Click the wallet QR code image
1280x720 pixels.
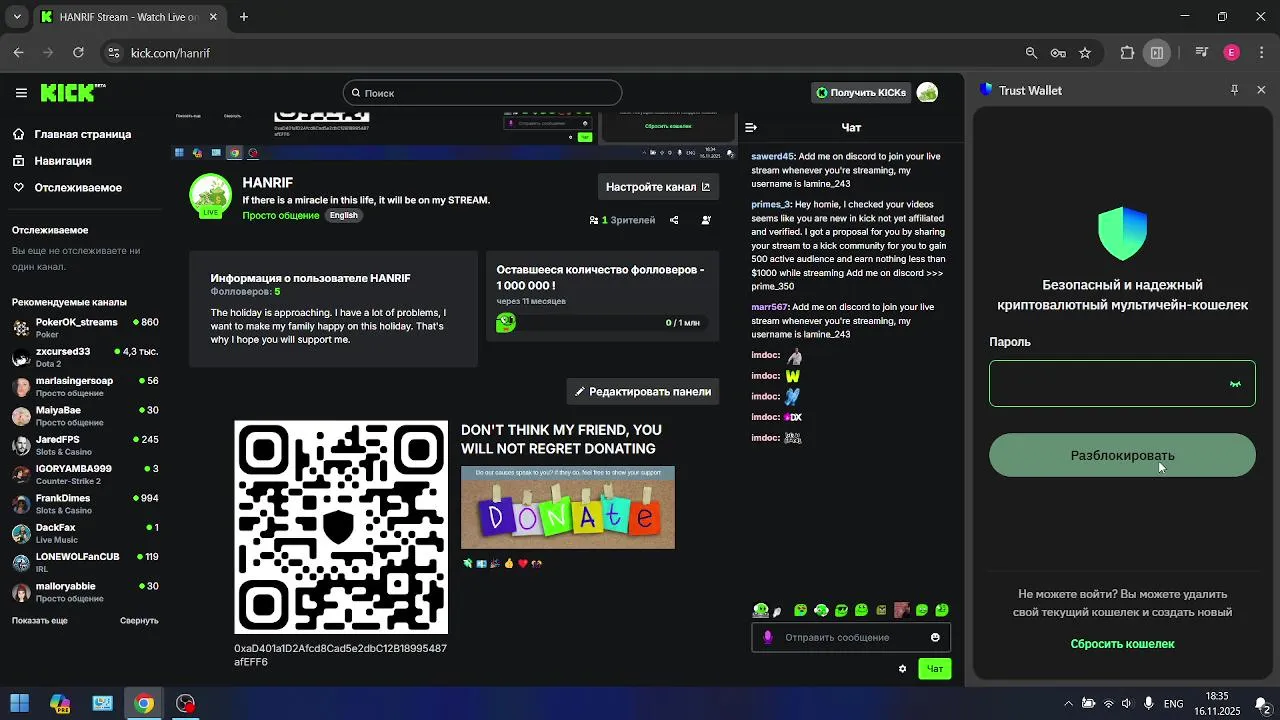tap(341, 527)
